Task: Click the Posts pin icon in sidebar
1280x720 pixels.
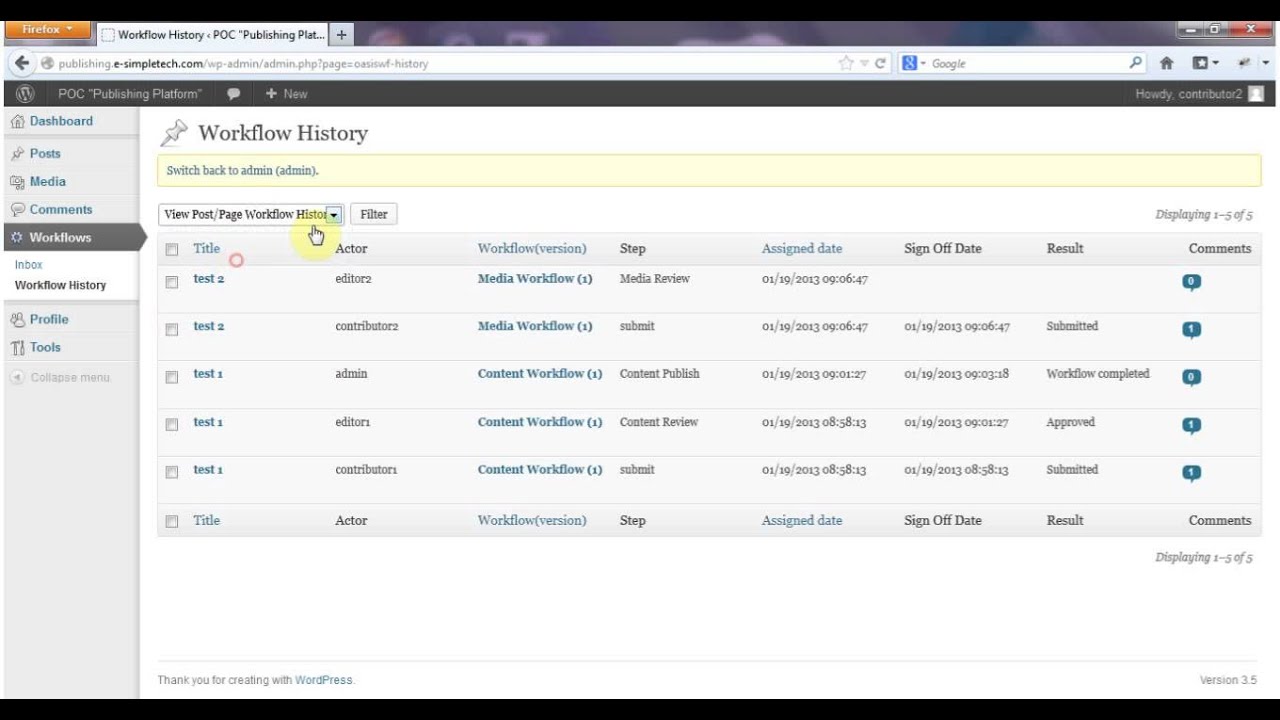Action: coord(17,154)
